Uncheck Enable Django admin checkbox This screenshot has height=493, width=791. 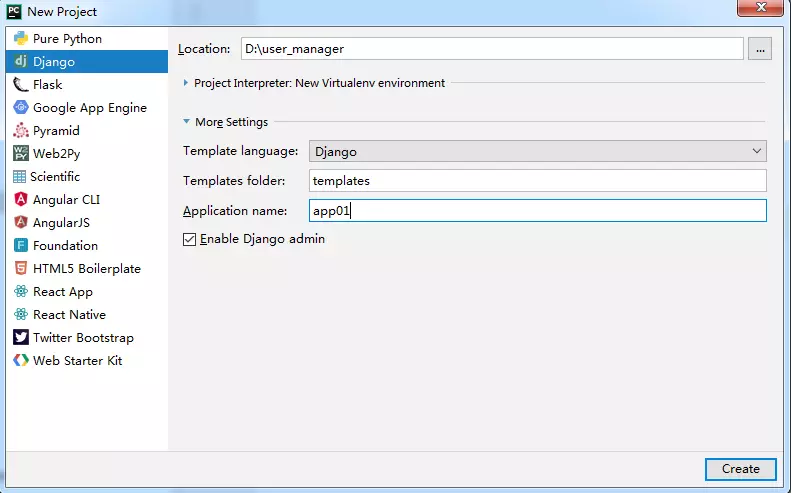coord(189,239)
